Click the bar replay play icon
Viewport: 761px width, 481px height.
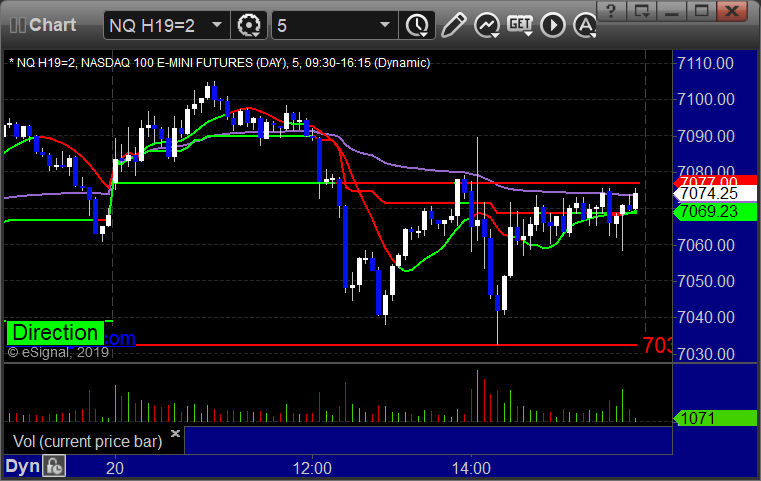coord(553,25)
